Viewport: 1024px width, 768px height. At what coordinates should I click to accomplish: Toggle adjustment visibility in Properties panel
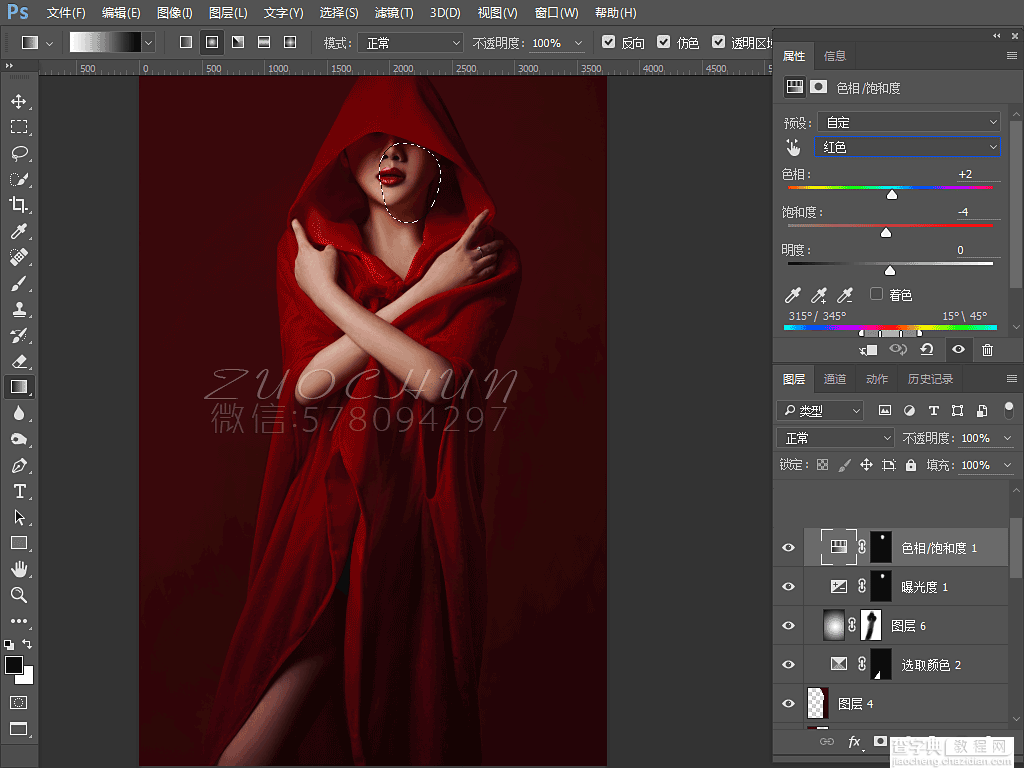point(958,349)
